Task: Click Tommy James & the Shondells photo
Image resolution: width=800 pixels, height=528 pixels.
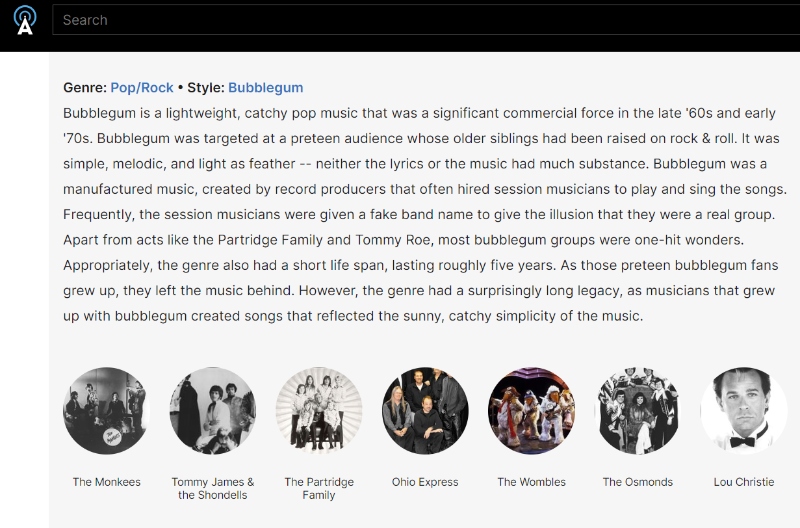Action: pyautogui.click(x=213, y=411)
